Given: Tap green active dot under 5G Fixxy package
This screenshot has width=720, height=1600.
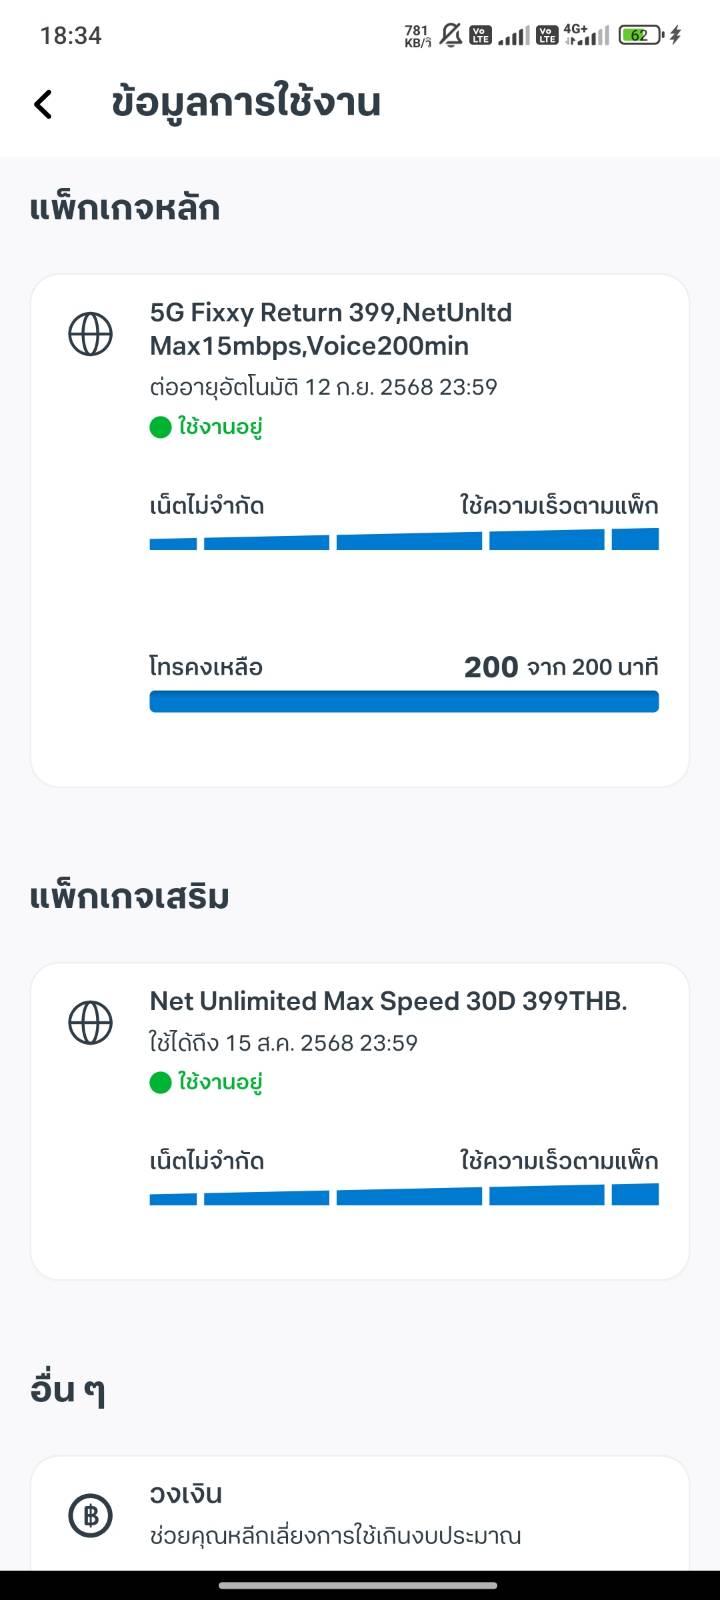Looking at the screenshot, I should tap(161, 428).
